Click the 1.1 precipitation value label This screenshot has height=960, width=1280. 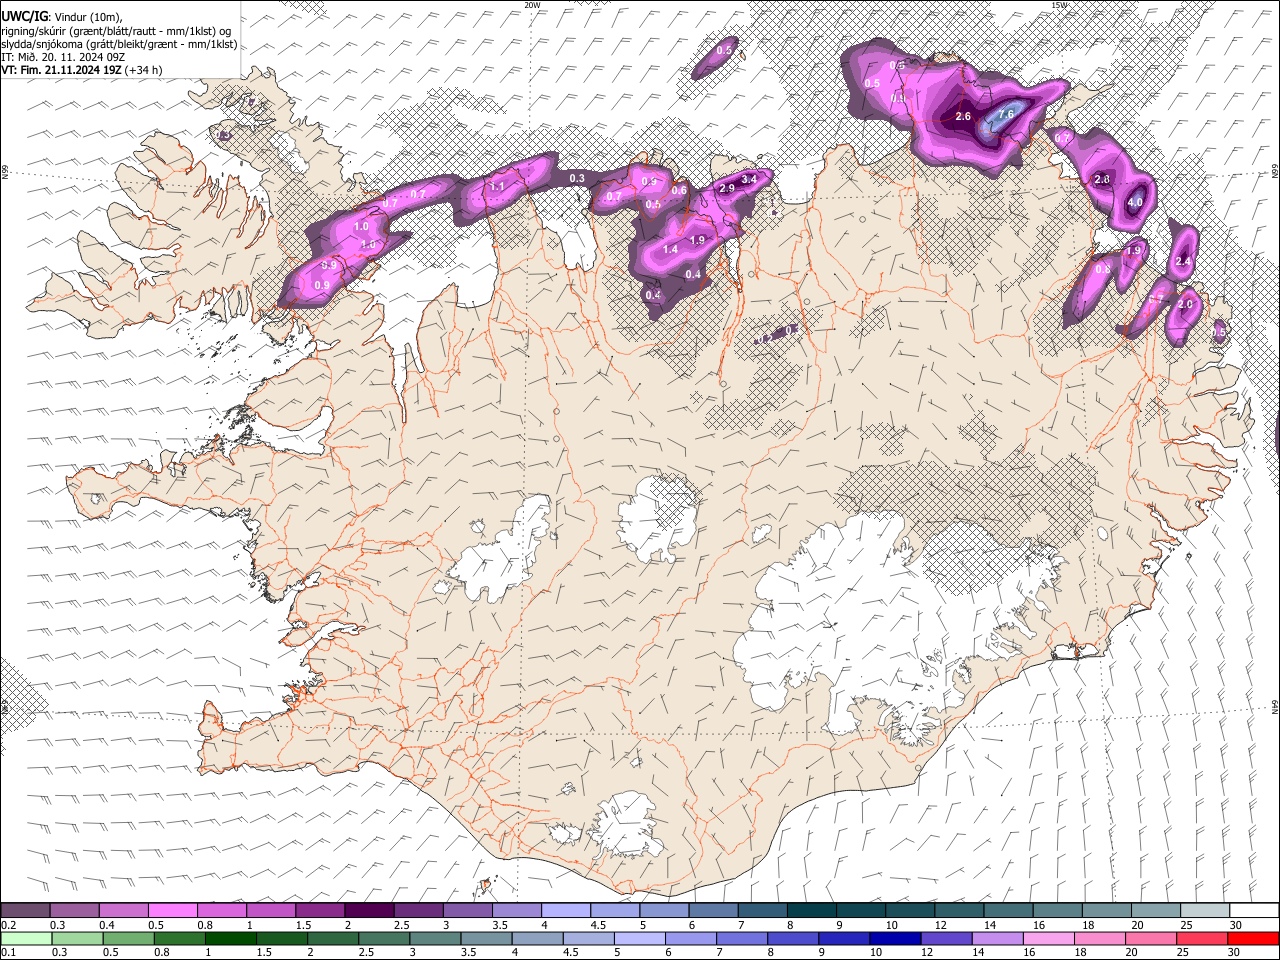(497, 186)
